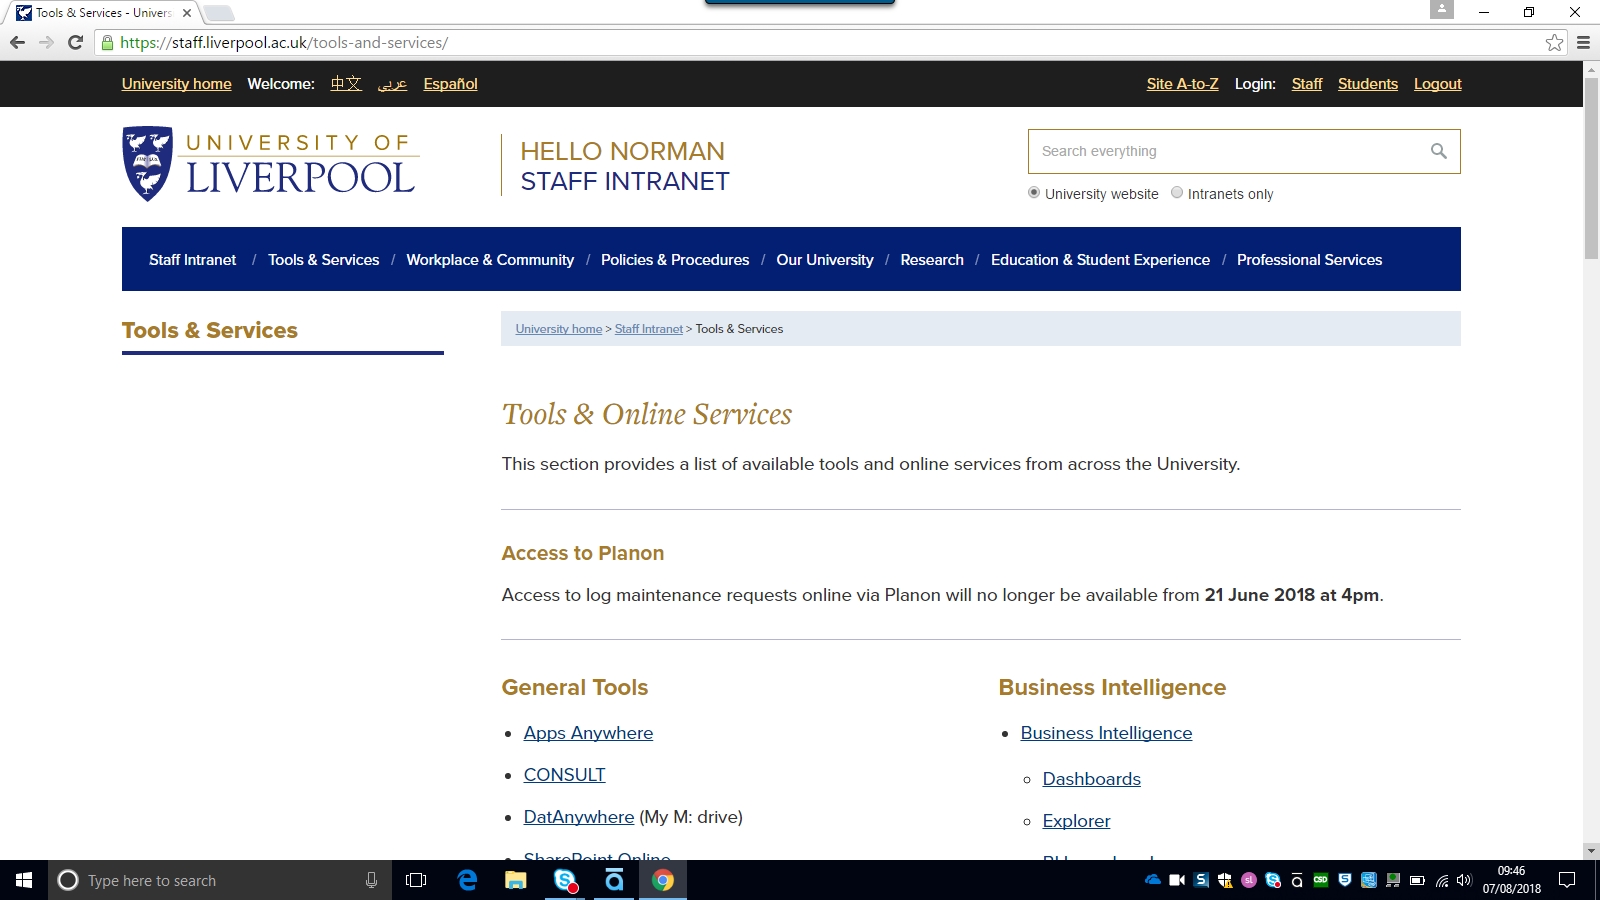
Task: Open the Wi-Fi network tray icon
Action: (x=1441, y=881)
